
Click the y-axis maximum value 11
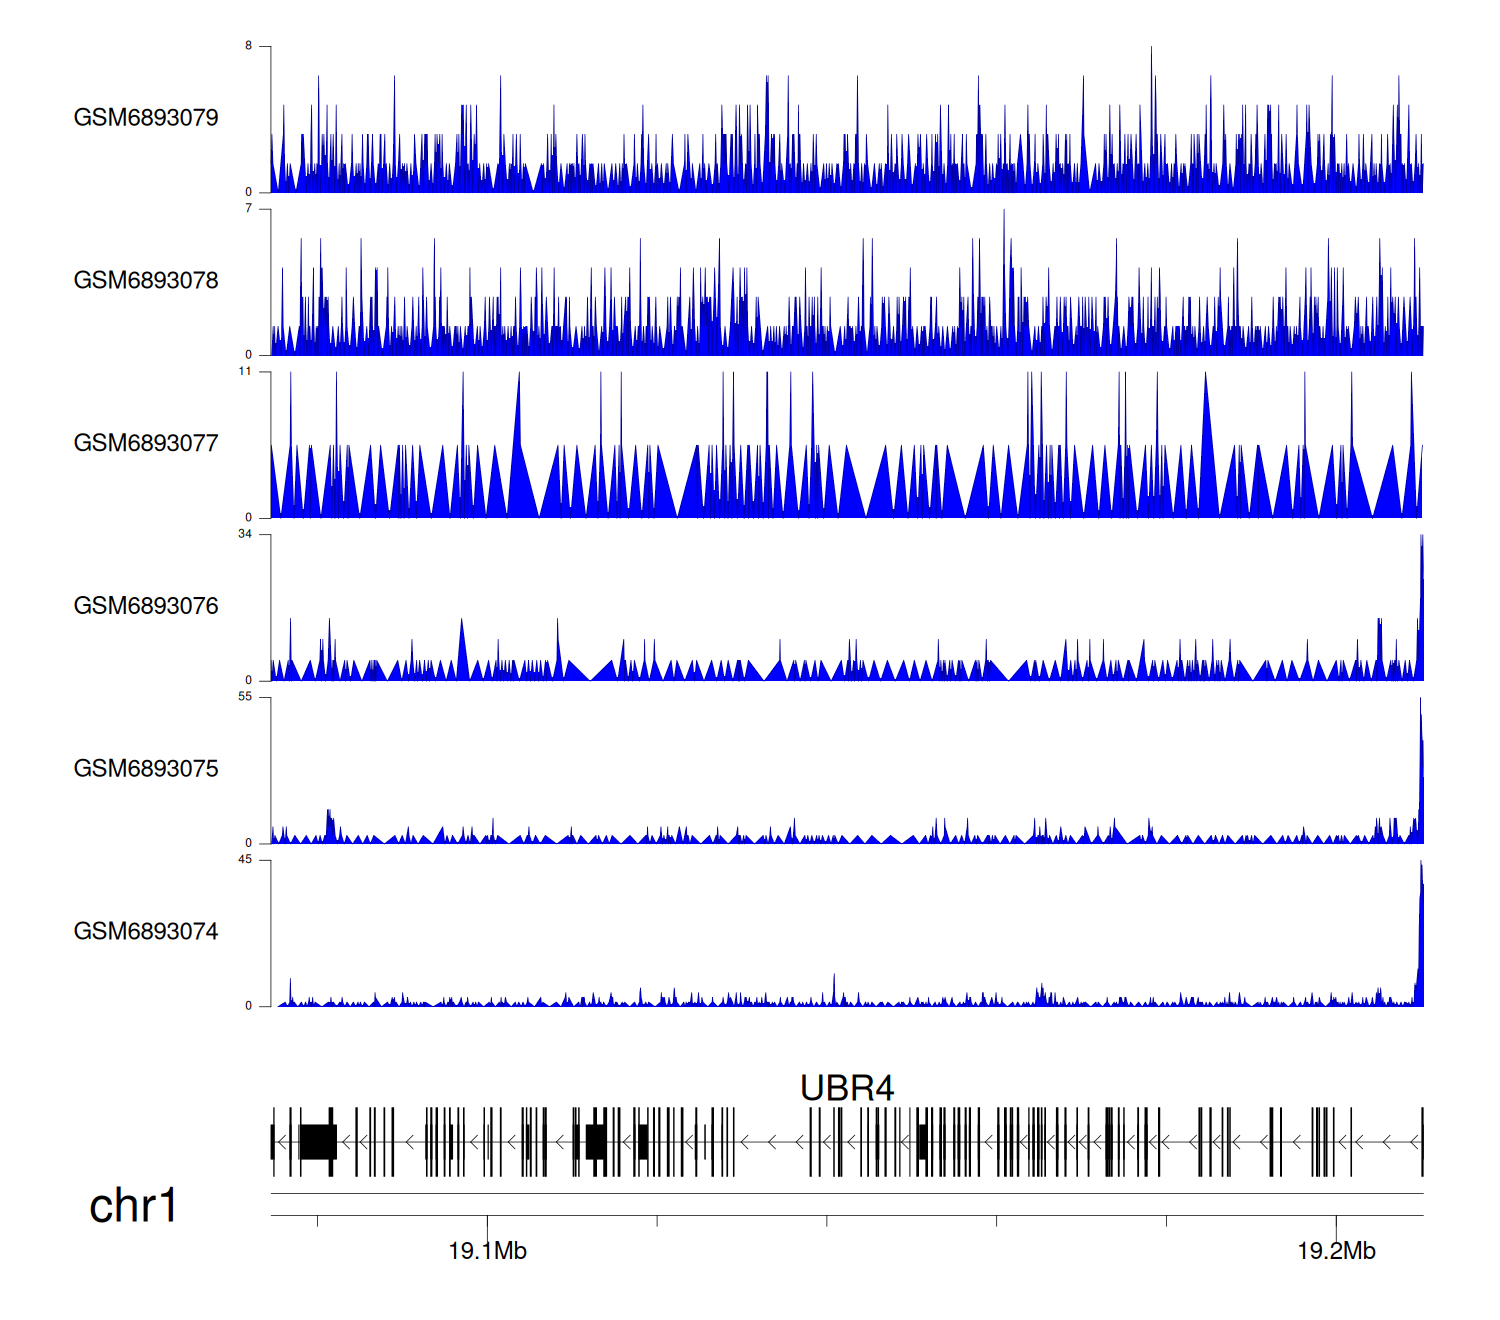(245, 371)
